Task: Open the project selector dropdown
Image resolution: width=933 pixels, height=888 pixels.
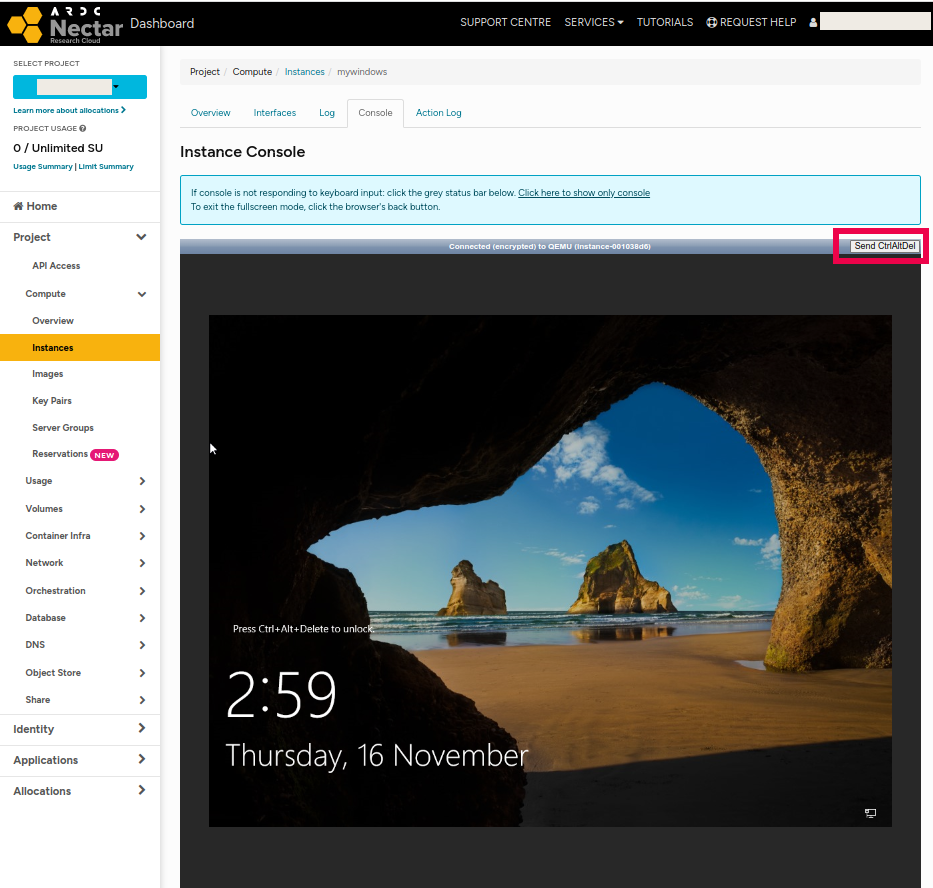Action: tap(80, 87)
